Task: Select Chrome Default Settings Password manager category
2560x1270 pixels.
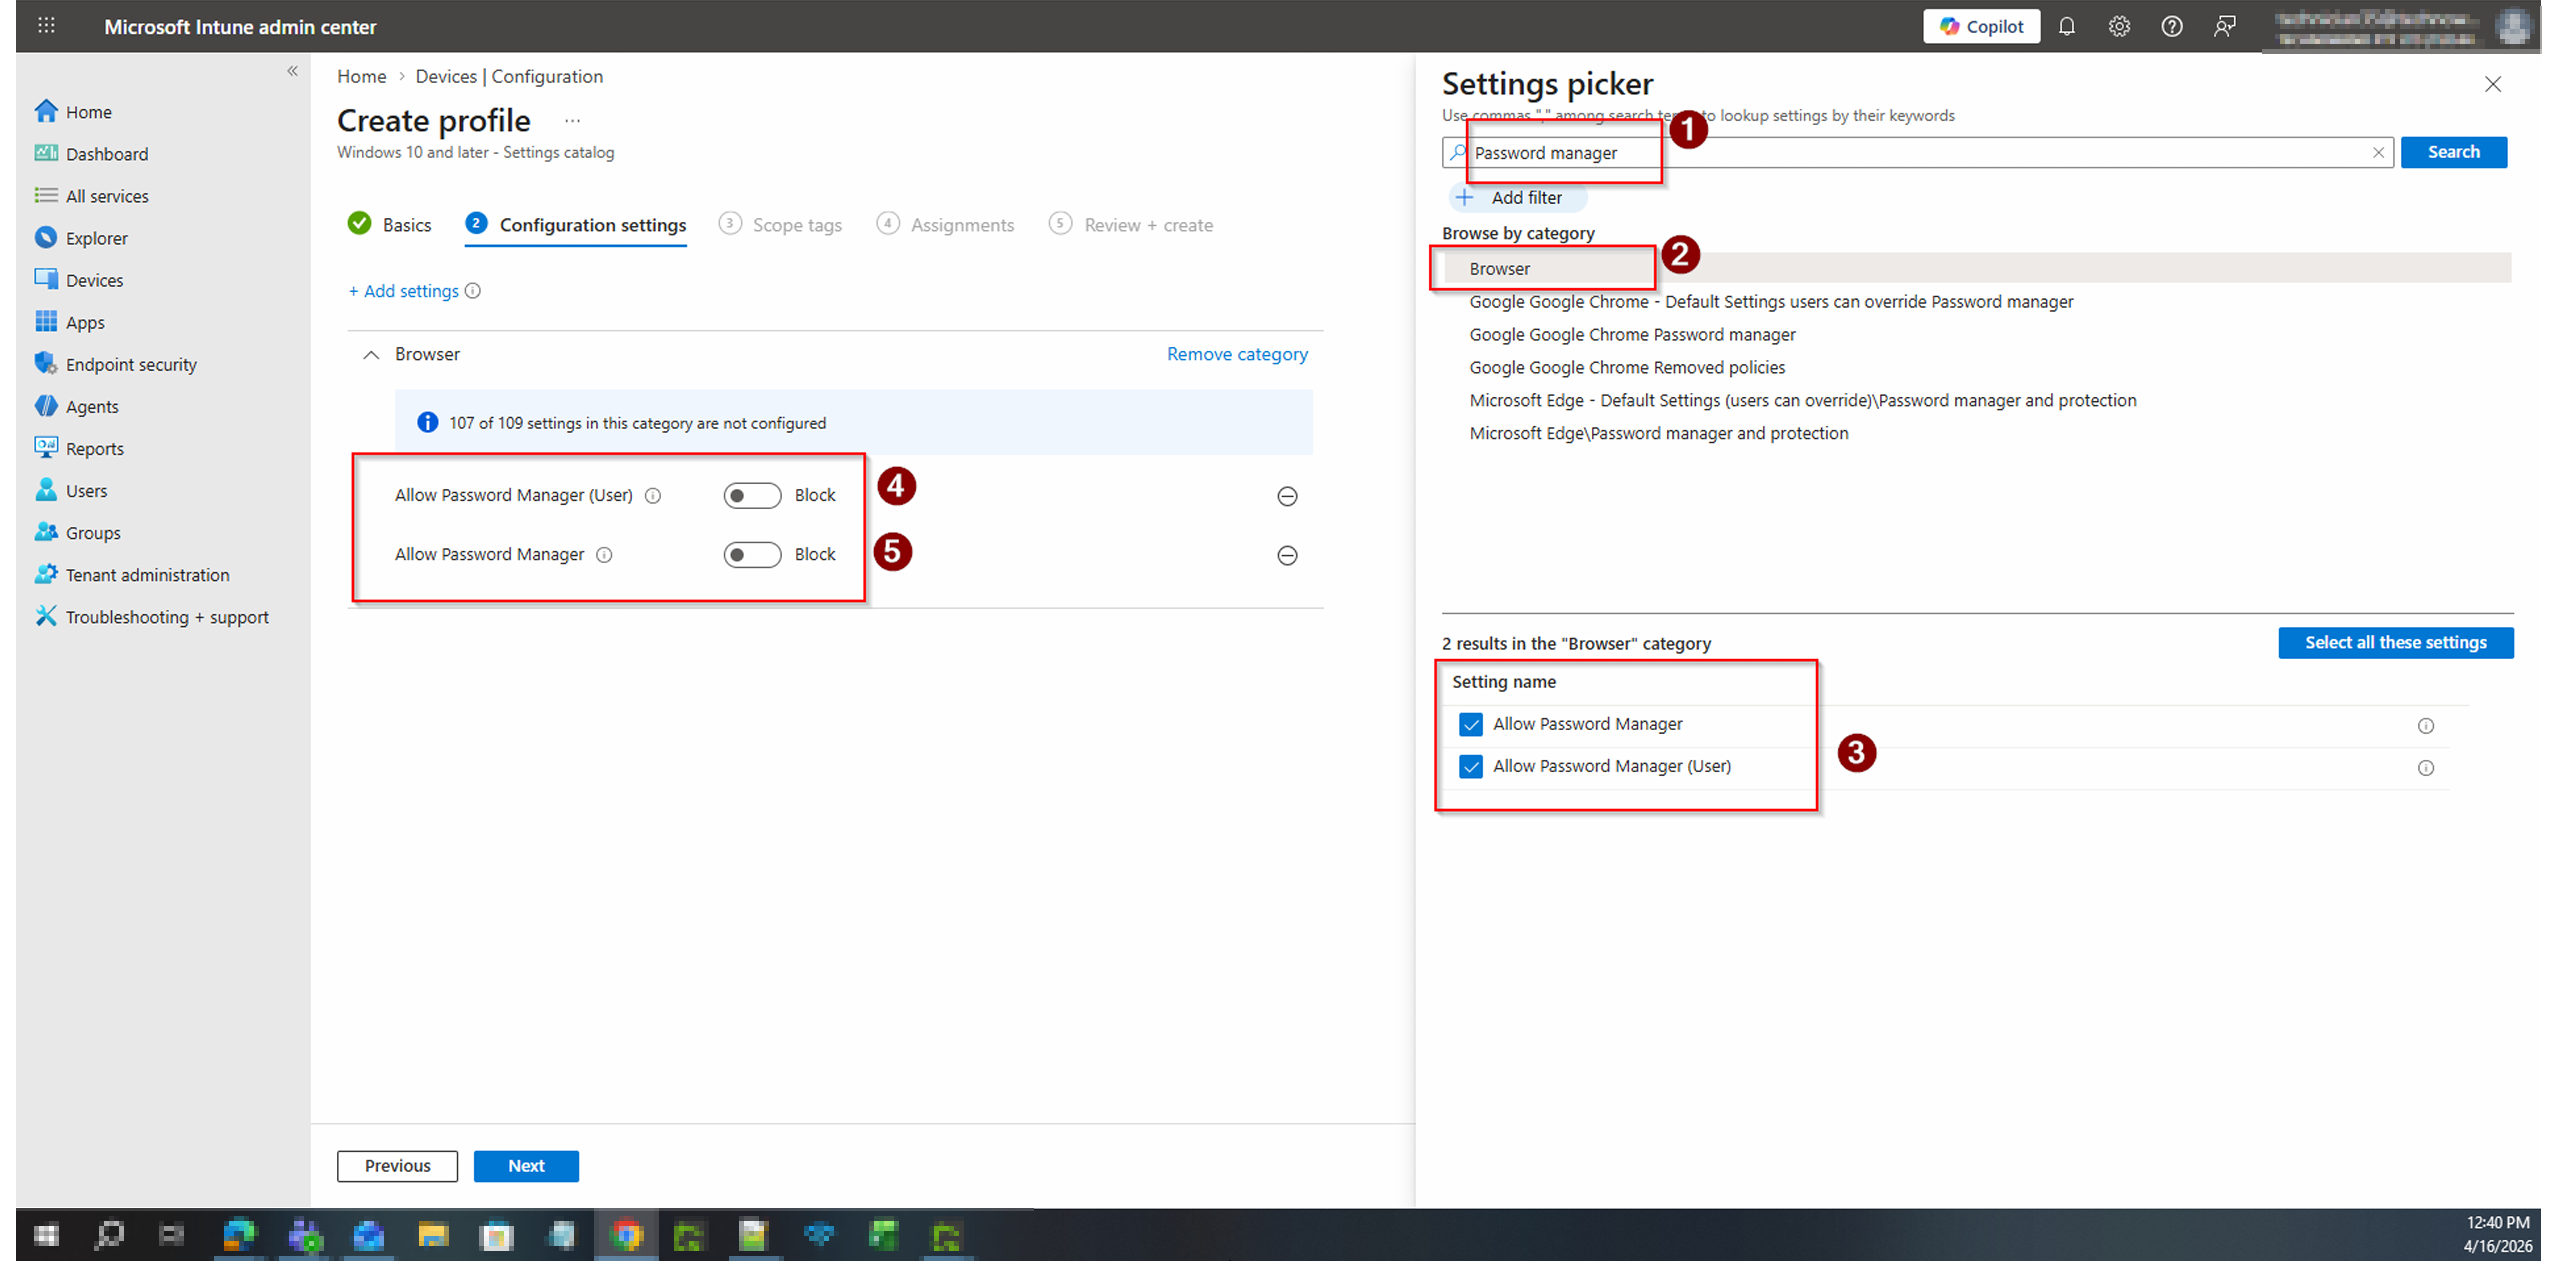Action: point(1771,301)
